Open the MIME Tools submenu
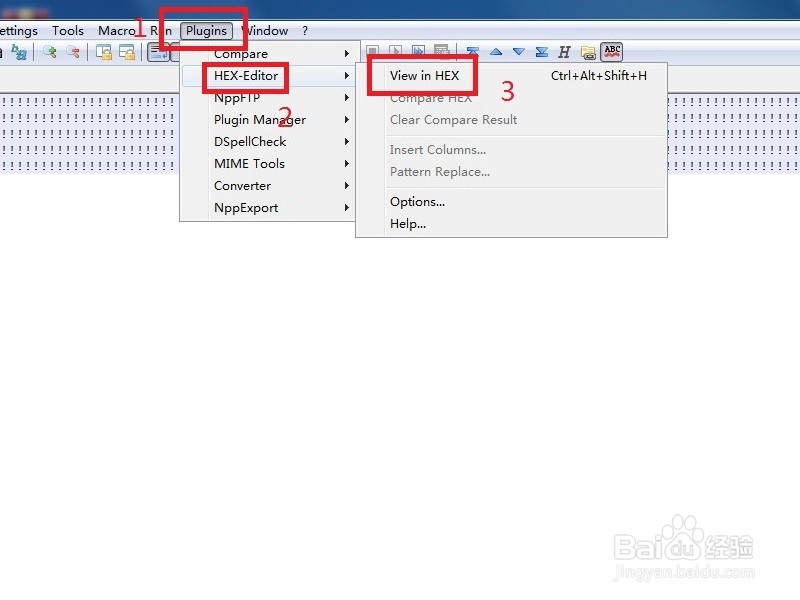This screenshot has height=600, width=800. click(x=268, y=163)
